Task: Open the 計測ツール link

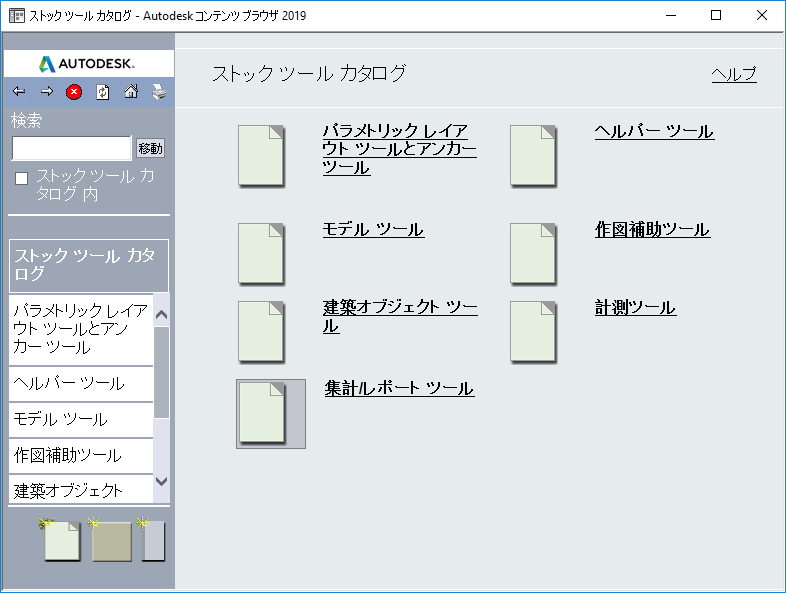Action: tap(635, 307)
